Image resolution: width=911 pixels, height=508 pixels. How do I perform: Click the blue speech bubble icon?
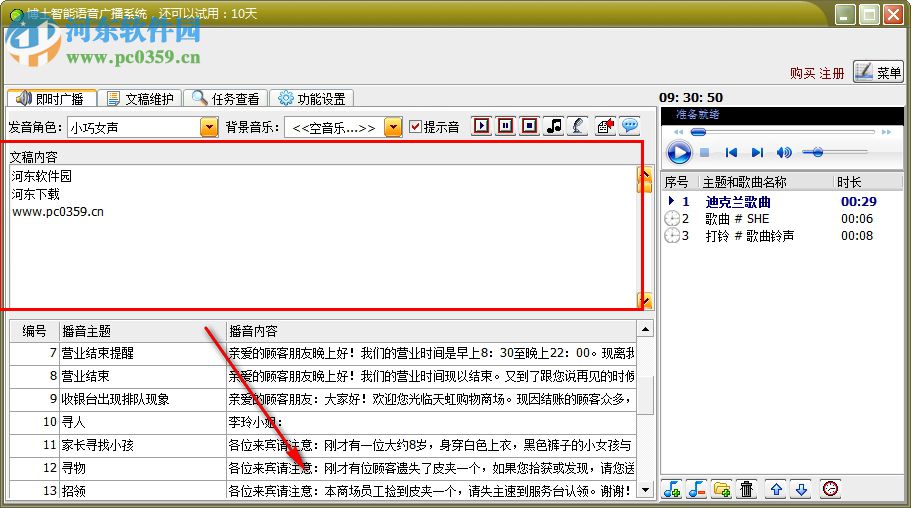(630, 126)
